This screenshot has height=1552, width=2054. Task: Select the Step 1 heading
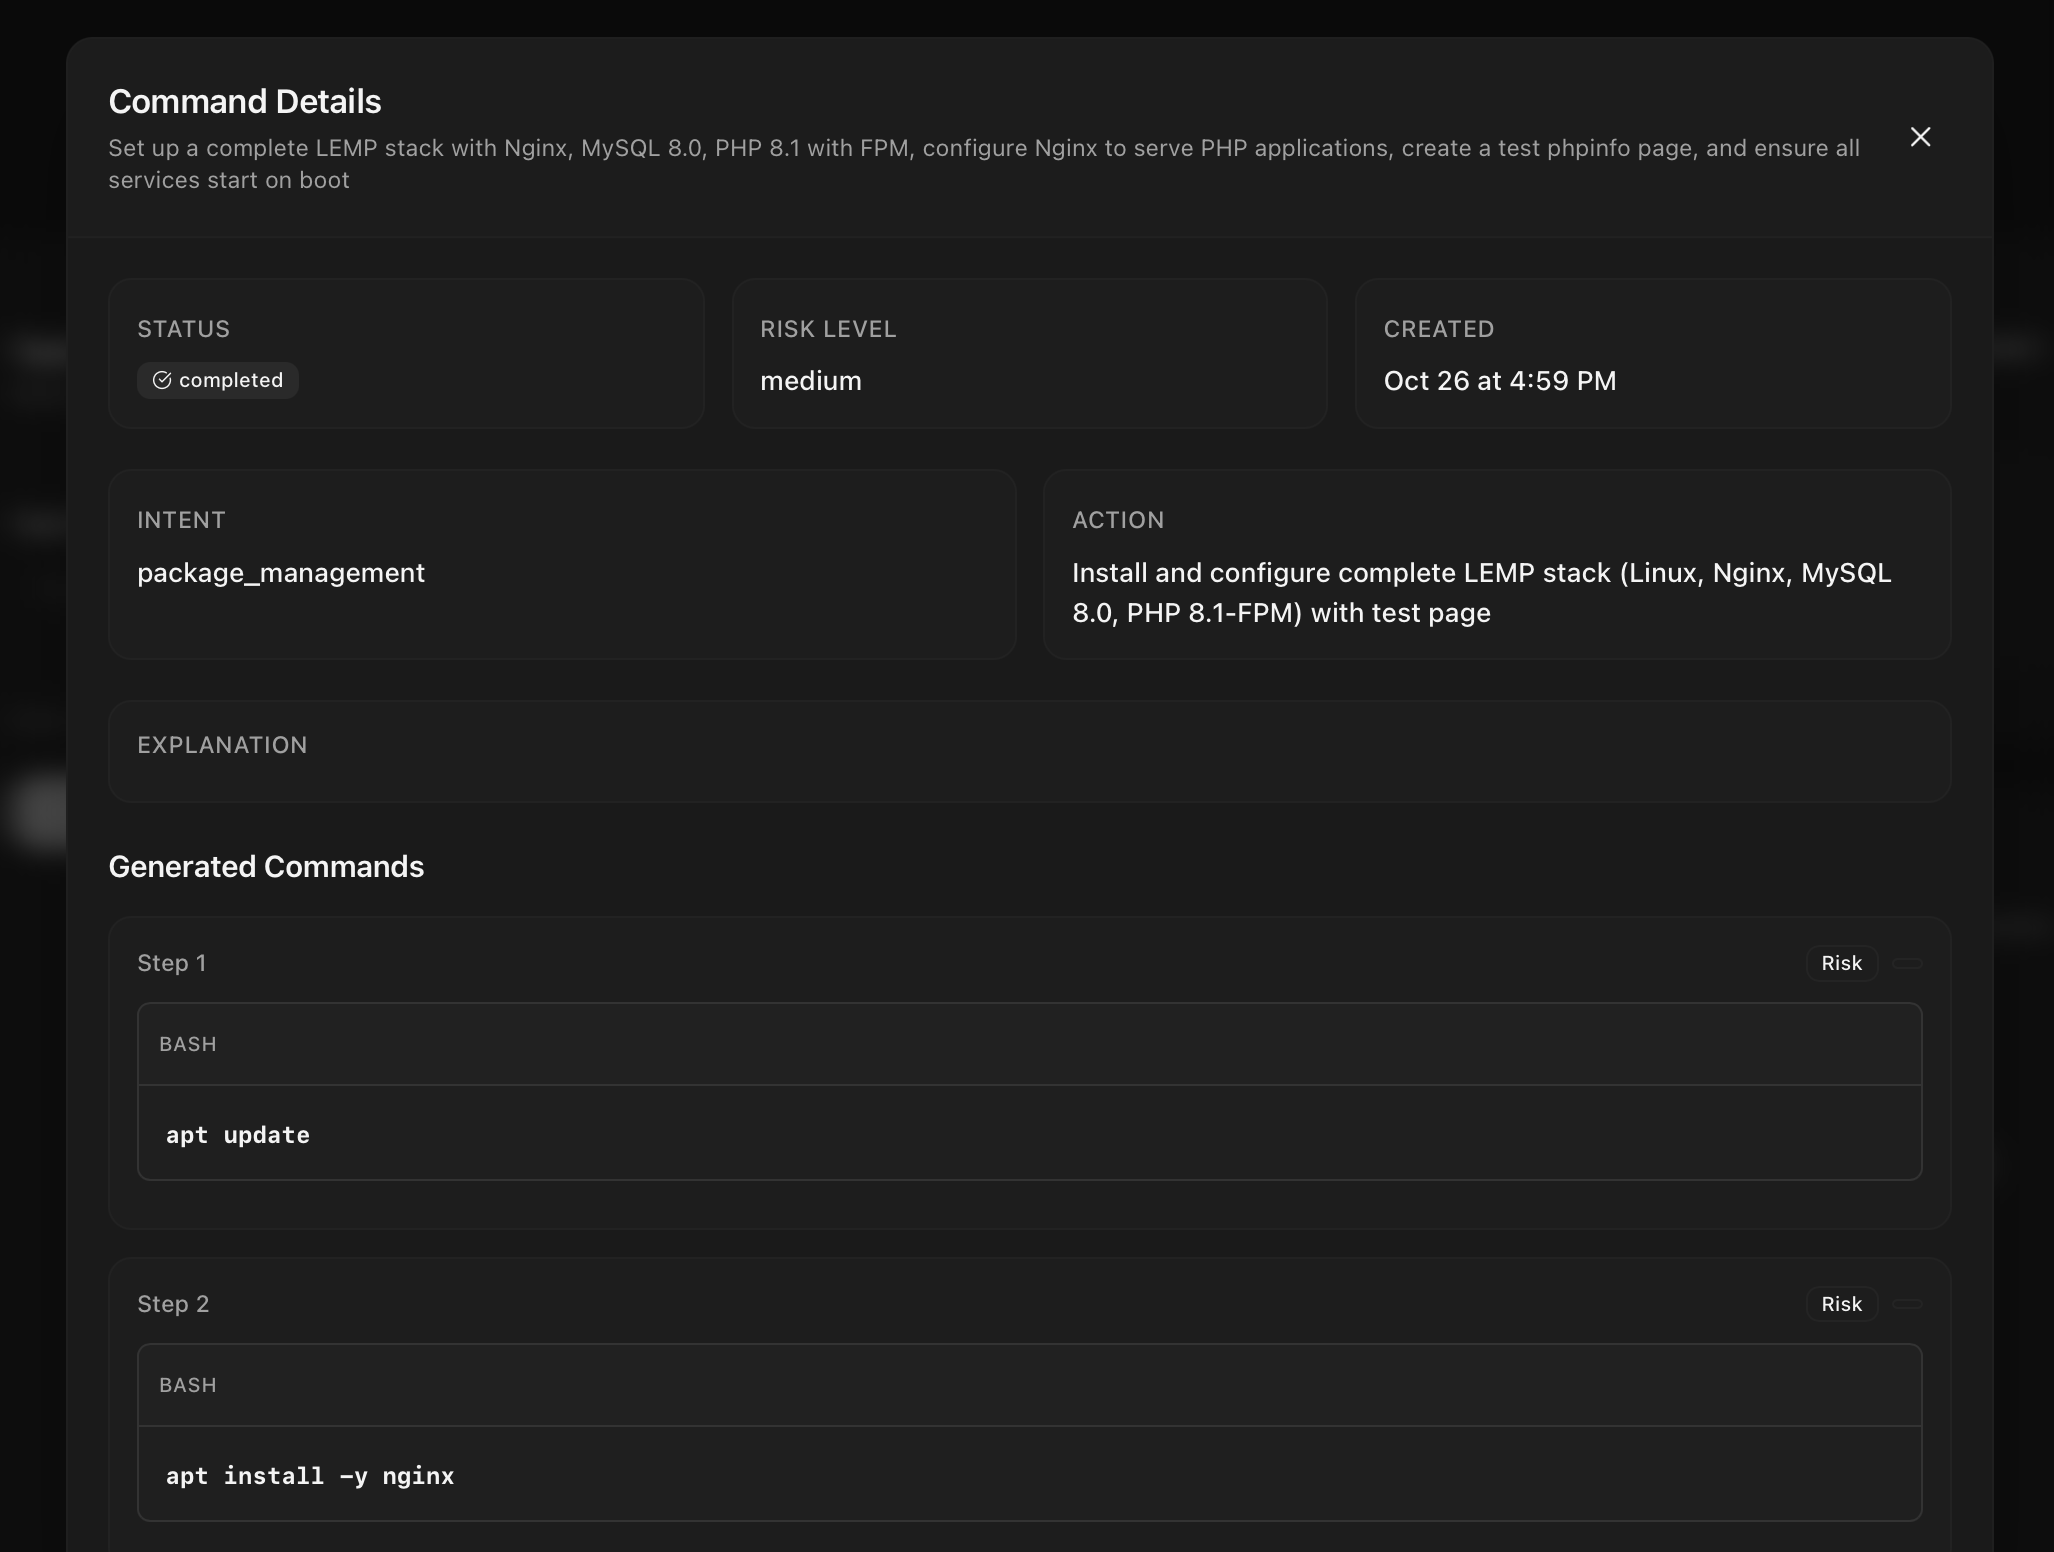pos(172,963)
